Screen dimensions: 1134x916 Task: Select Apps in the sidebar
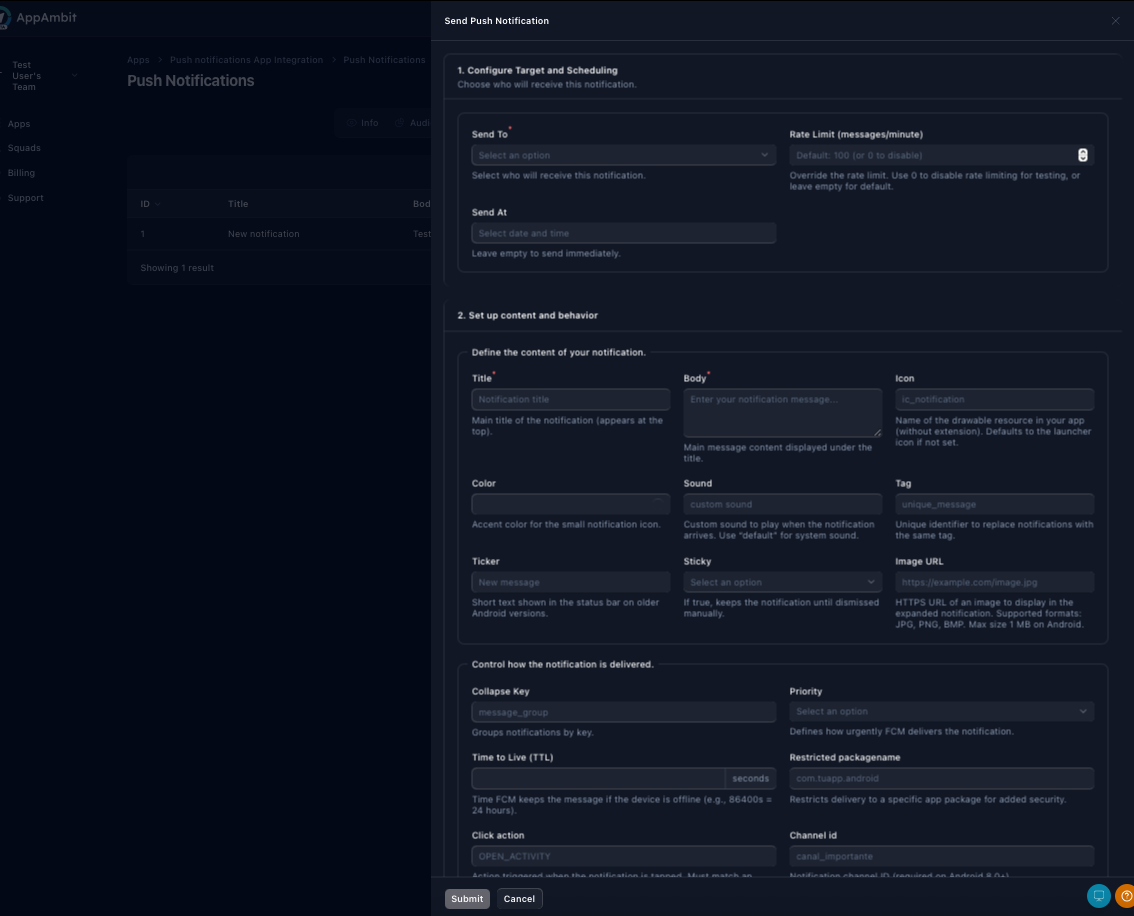[x=19, y=123]
